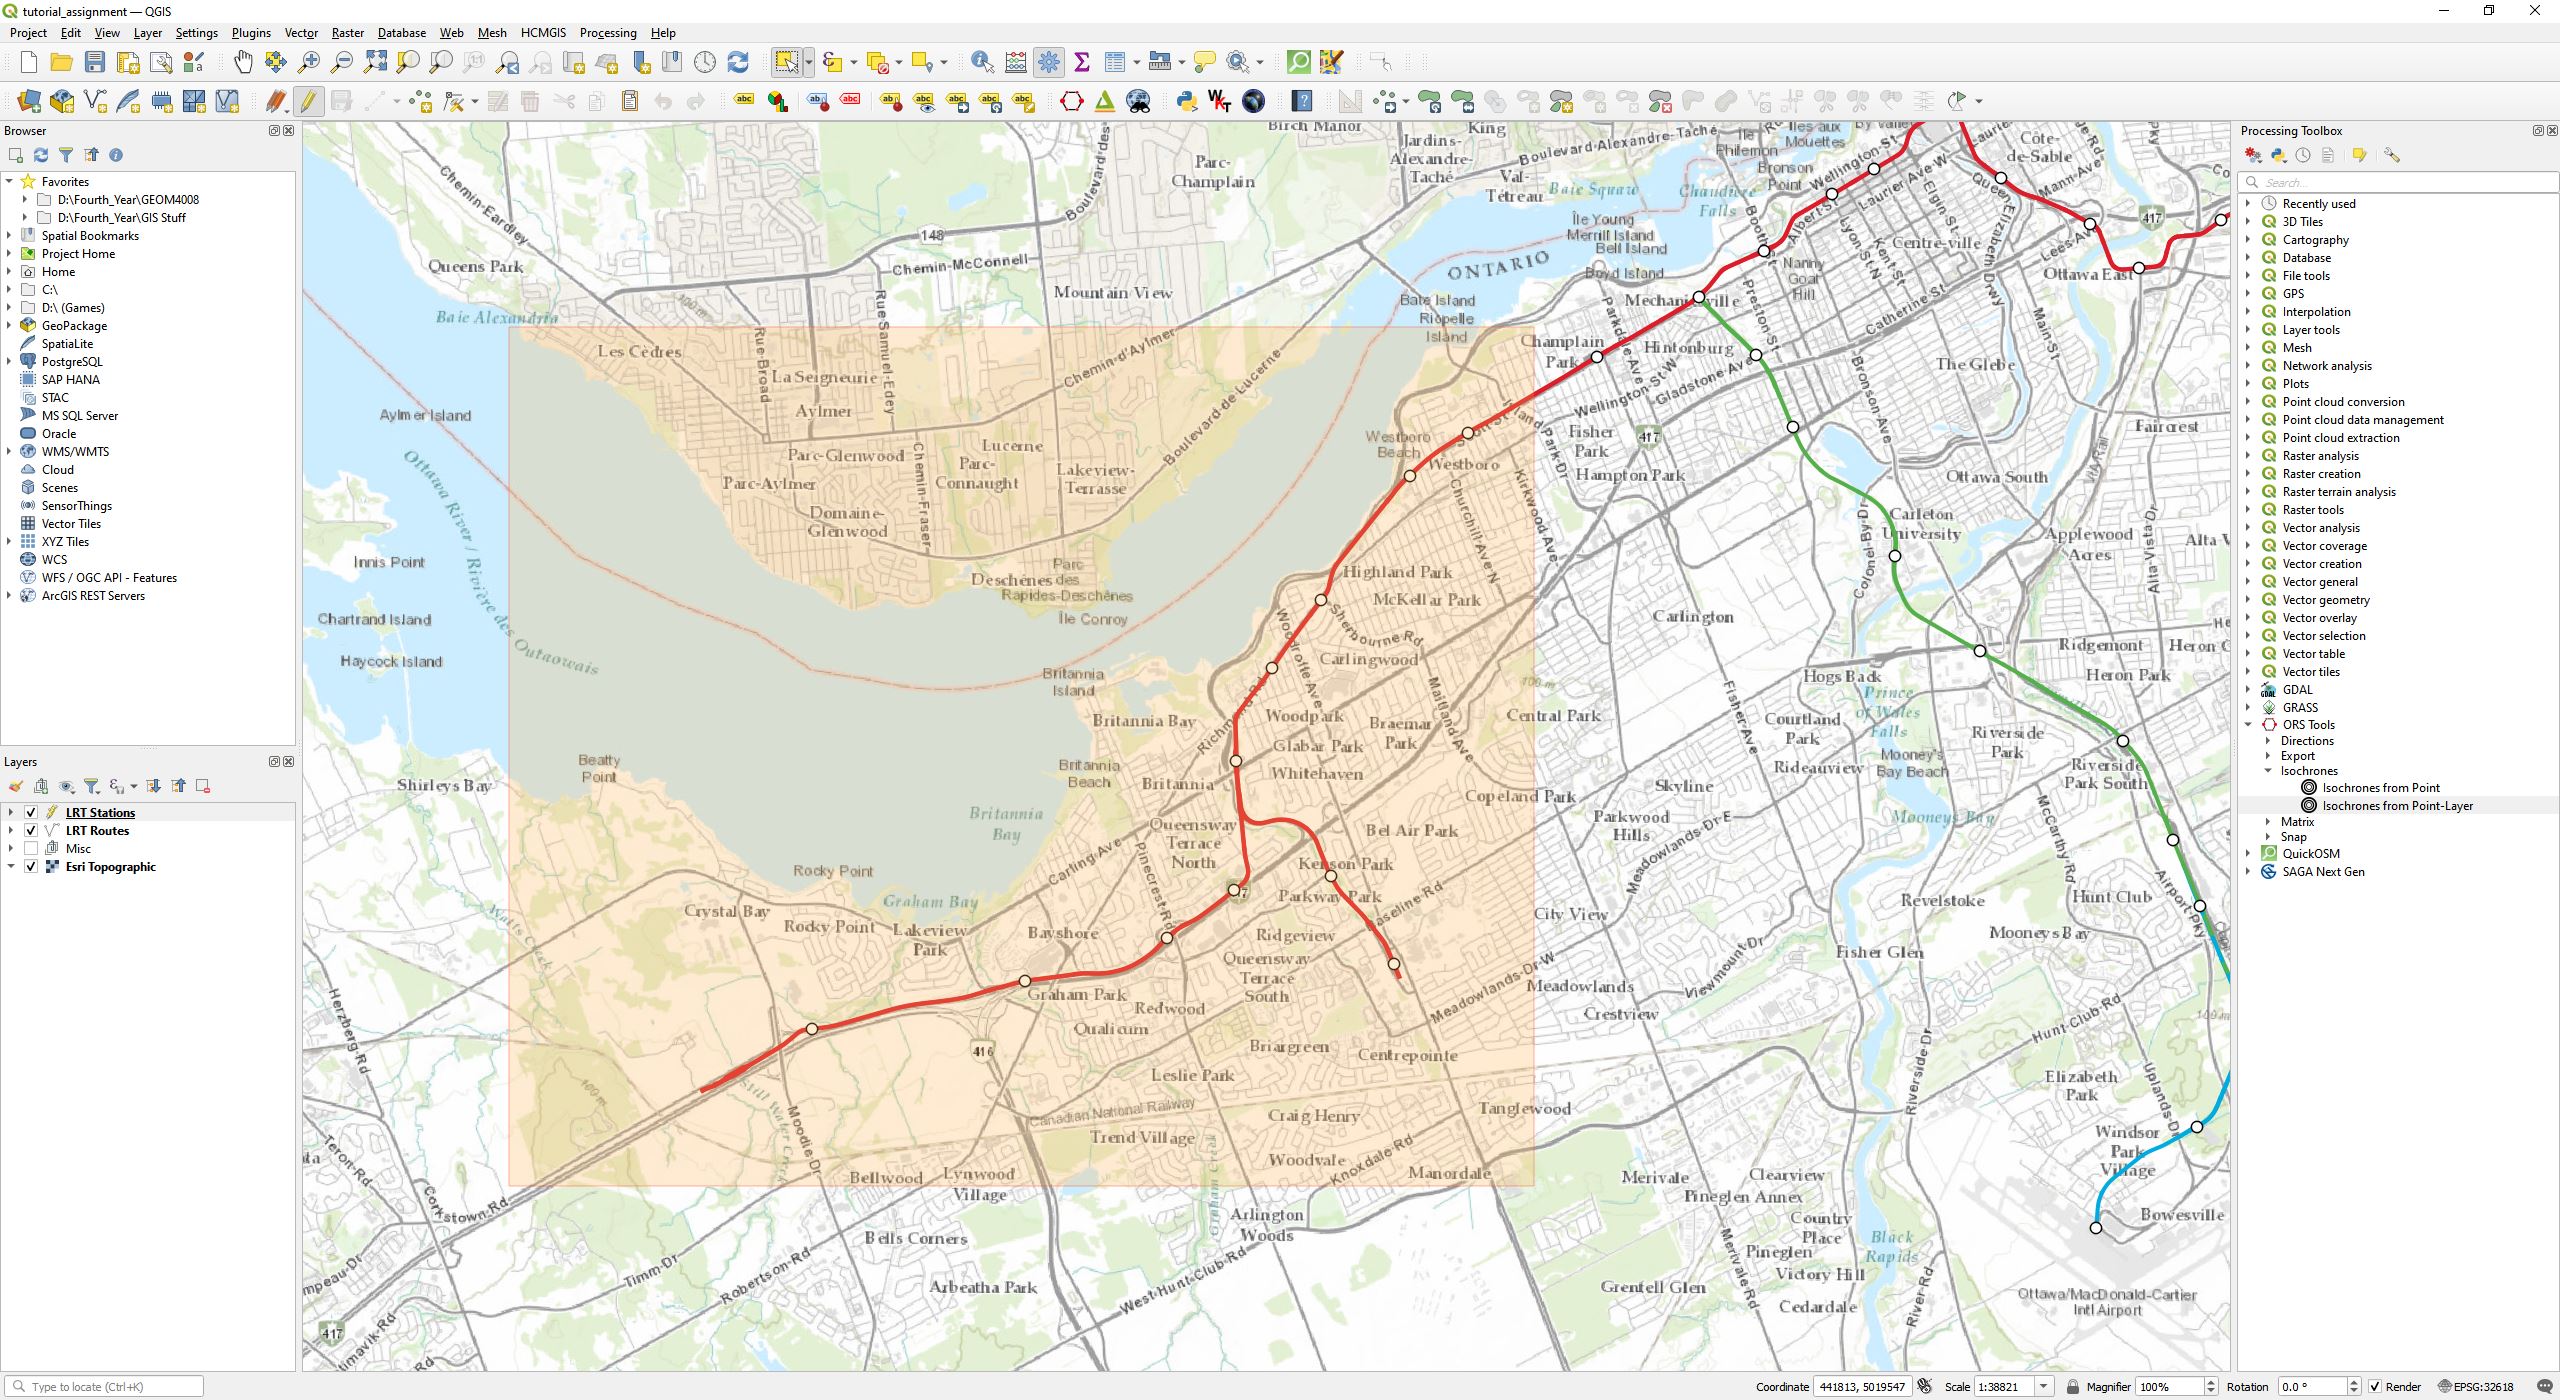Open the Statistical Summary sigma icon
Viewport: 2560px width, 1400px height.
coord(1081,62)
